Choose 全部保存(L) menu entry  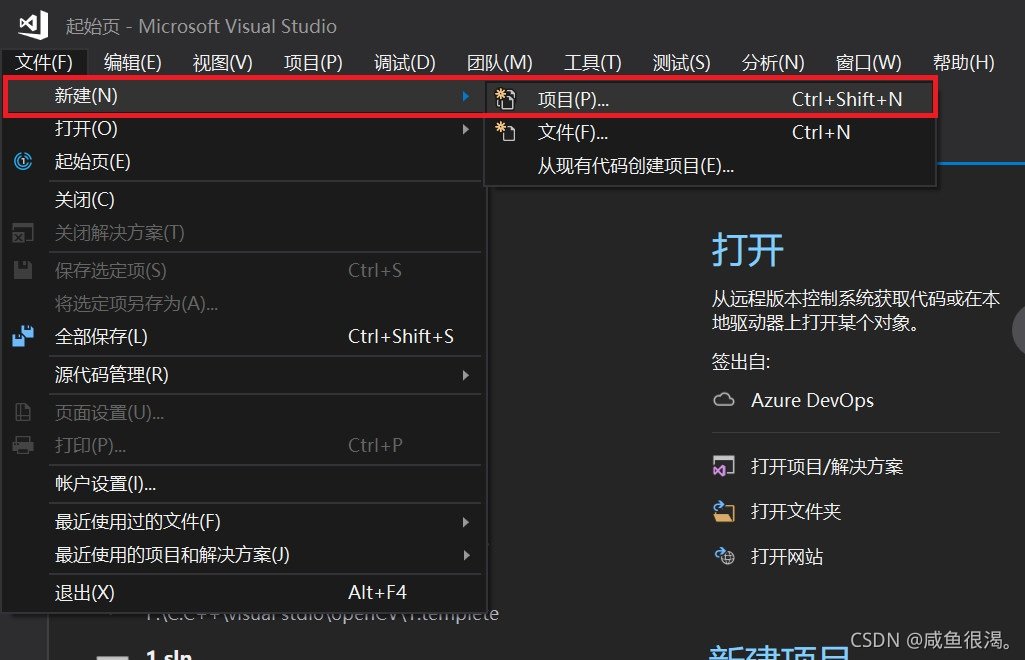(244, 337)
